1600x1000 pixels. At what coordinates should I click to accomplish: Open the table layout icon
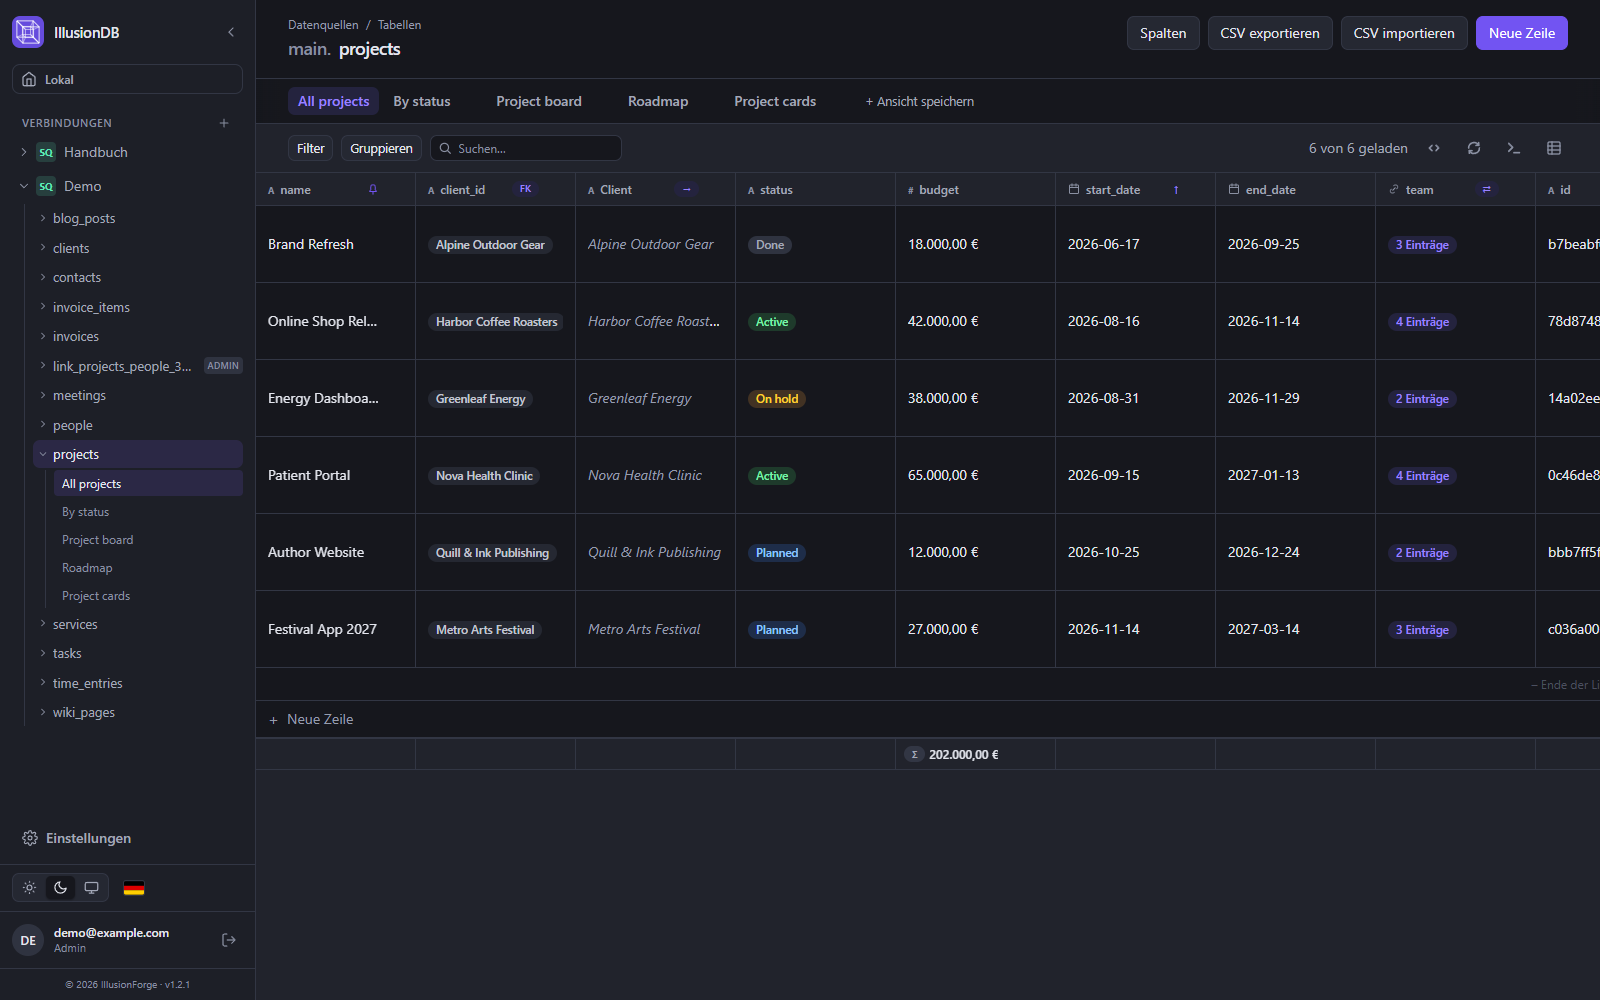(x=1554, y=148)
